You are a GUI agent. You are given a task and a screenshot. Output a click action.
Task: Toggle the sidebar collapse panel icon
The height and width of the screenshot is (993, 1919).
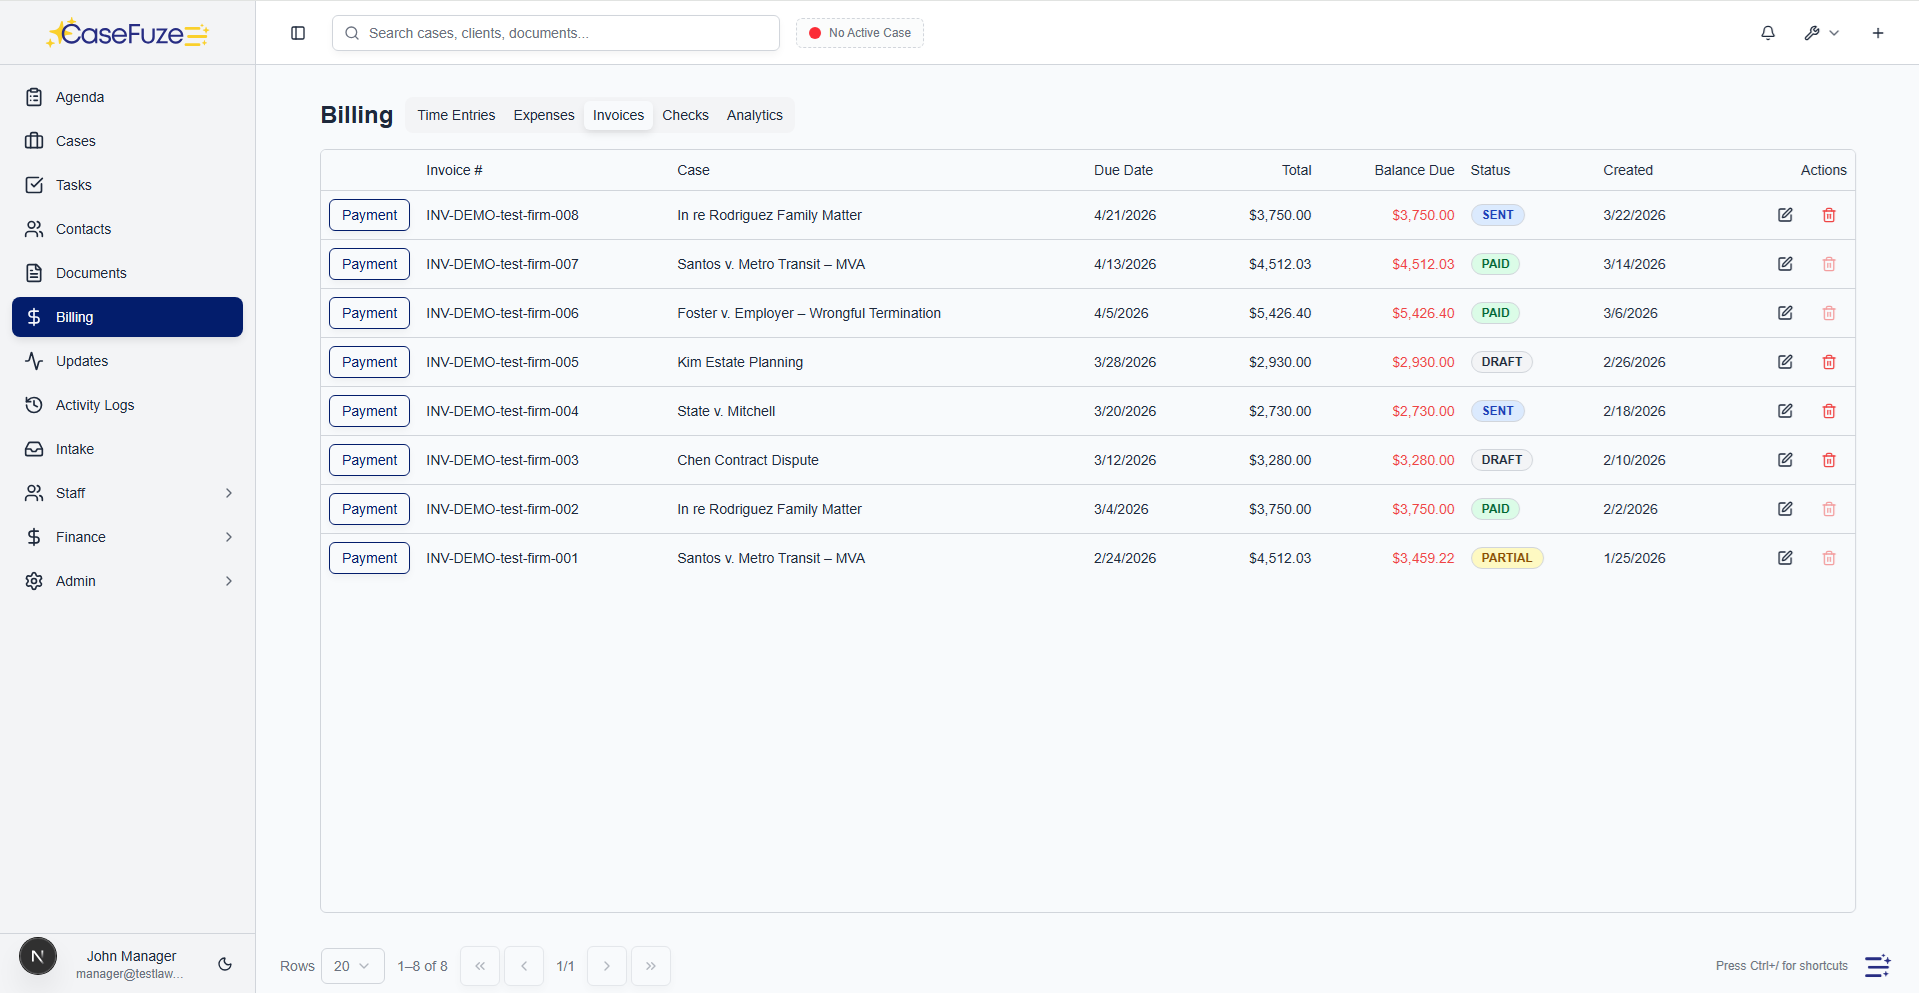tap(297, 33)
